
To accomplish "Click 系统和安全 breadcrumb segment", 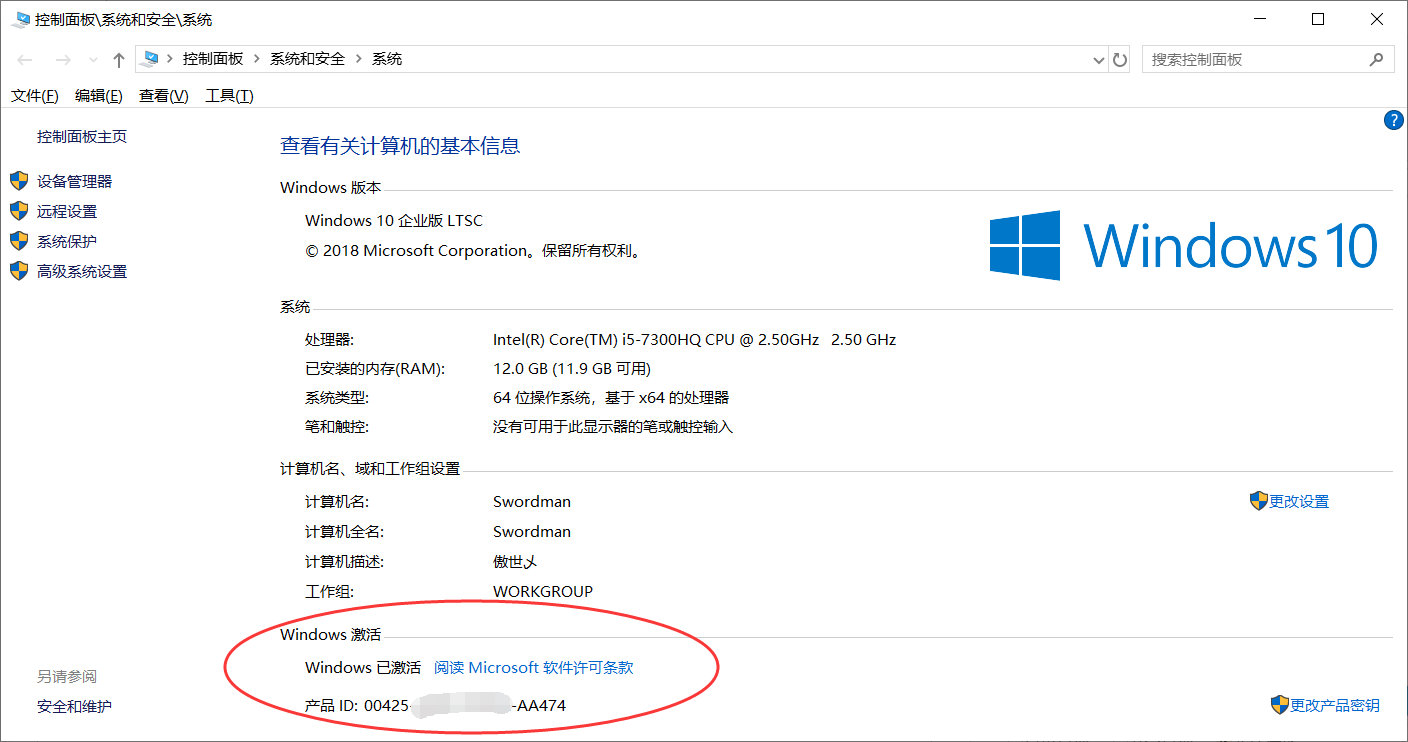I will coord(307,59).
